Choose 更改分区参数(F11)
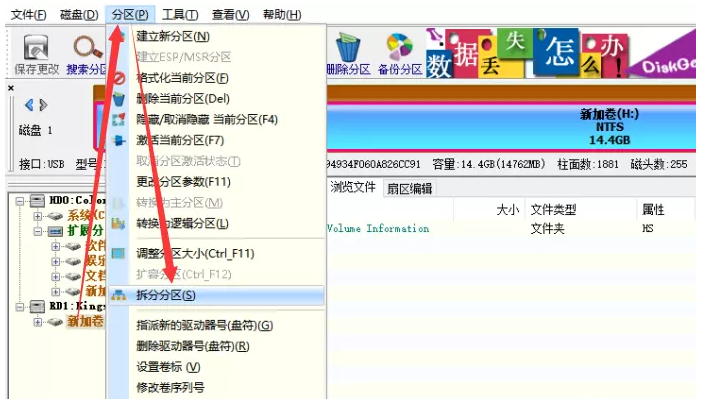This screenshot has height=399, width=713. point(217,182)
